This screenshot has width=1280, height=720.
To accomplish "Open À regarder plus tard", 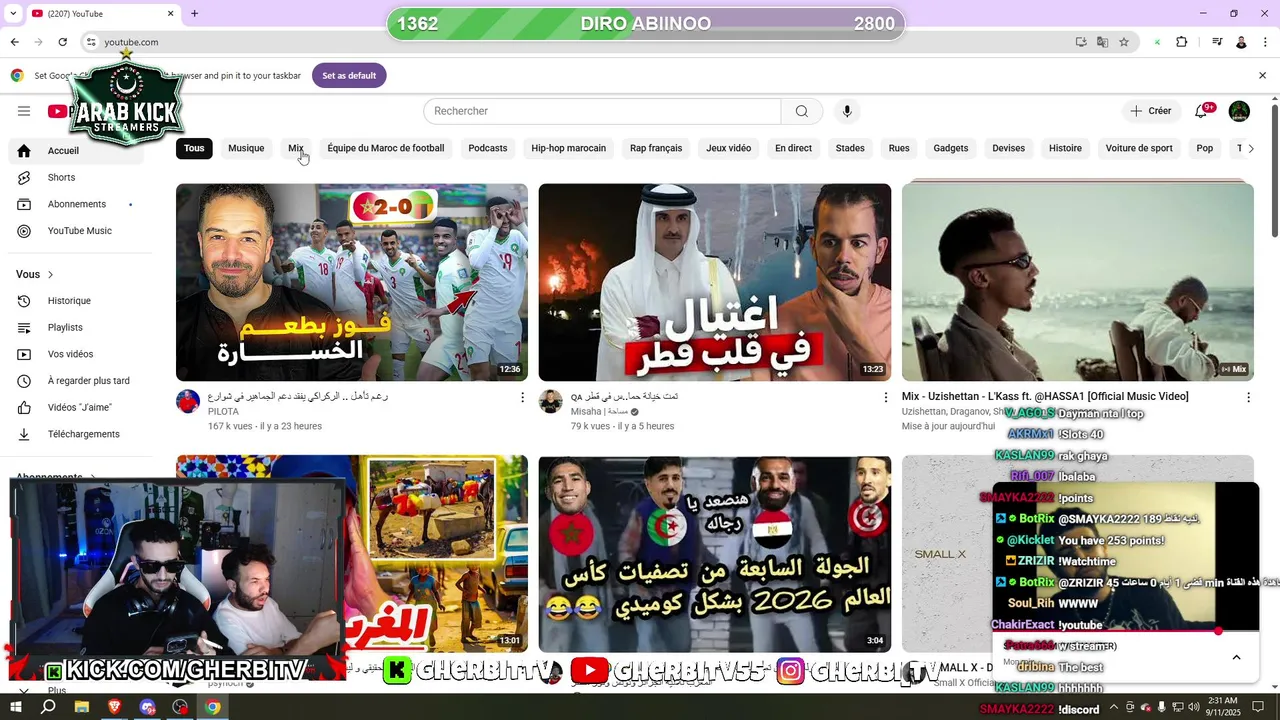I will coord(76,381).
